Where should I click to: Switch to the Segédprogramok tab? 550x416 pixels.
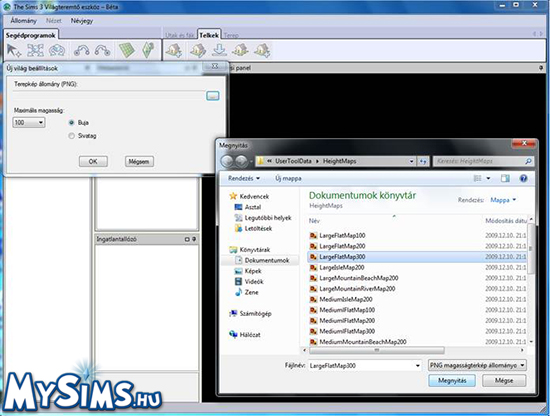pos(31,35)
